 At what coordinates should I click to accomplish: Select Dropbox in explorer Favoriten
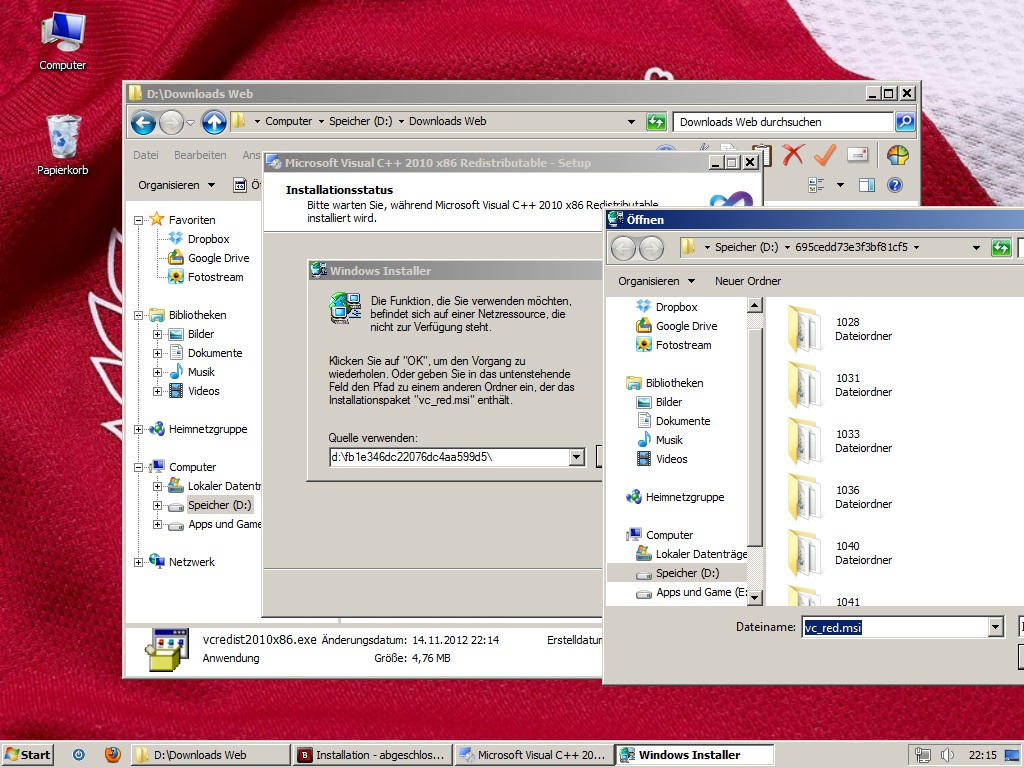[x=208, y=239]
